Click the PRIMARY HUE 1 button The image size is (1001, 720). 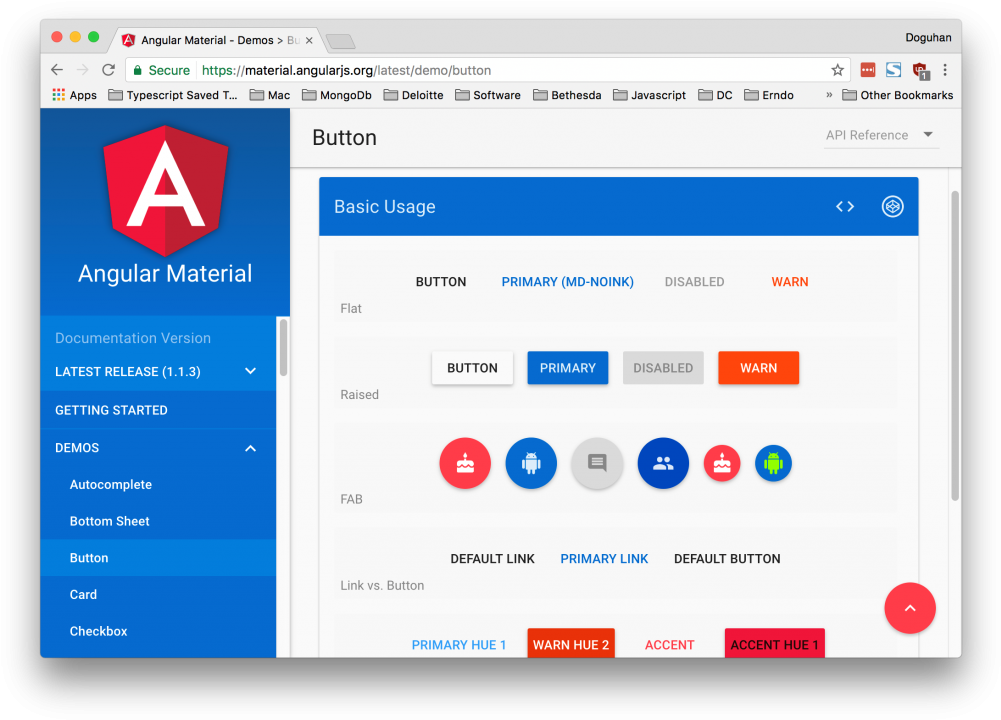point(458,645)
